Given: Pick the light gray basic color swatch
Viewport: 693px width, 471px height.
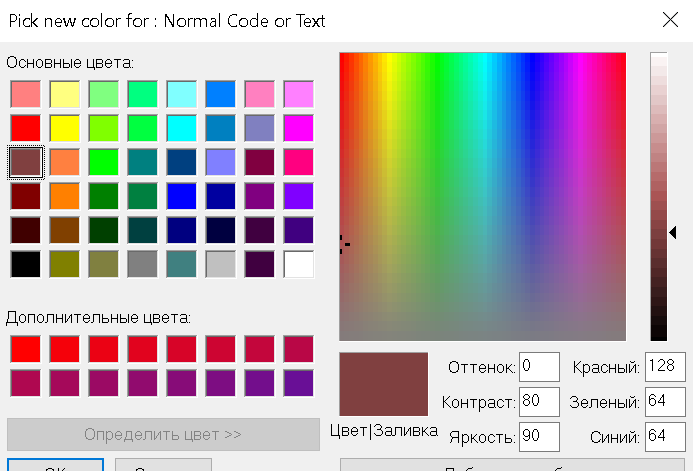Looking at the screenshot, I should pos(221,264).
